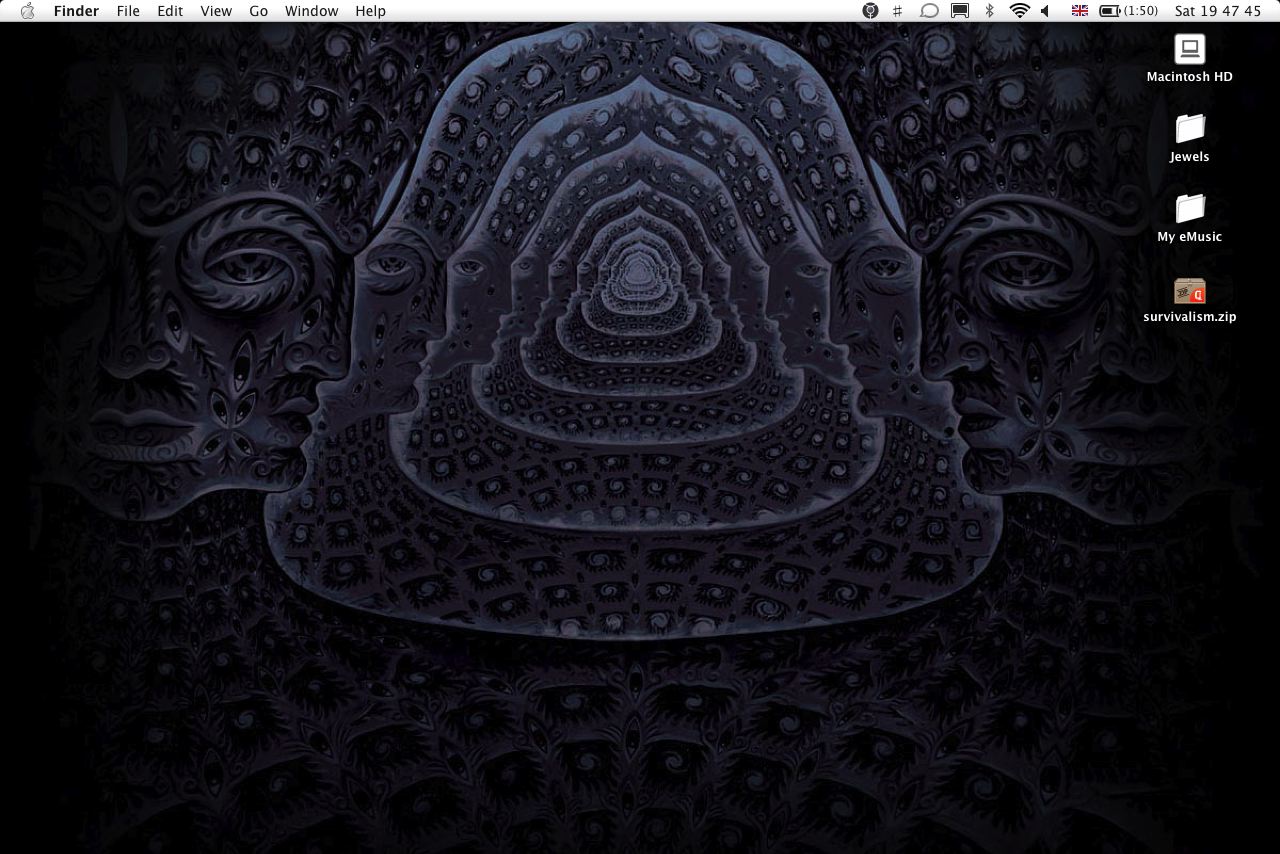The width and height of the screenshot is (1280, 854).
Task: Click the round Quicksilver-style menu bar icon
Action: pos(871,11)
